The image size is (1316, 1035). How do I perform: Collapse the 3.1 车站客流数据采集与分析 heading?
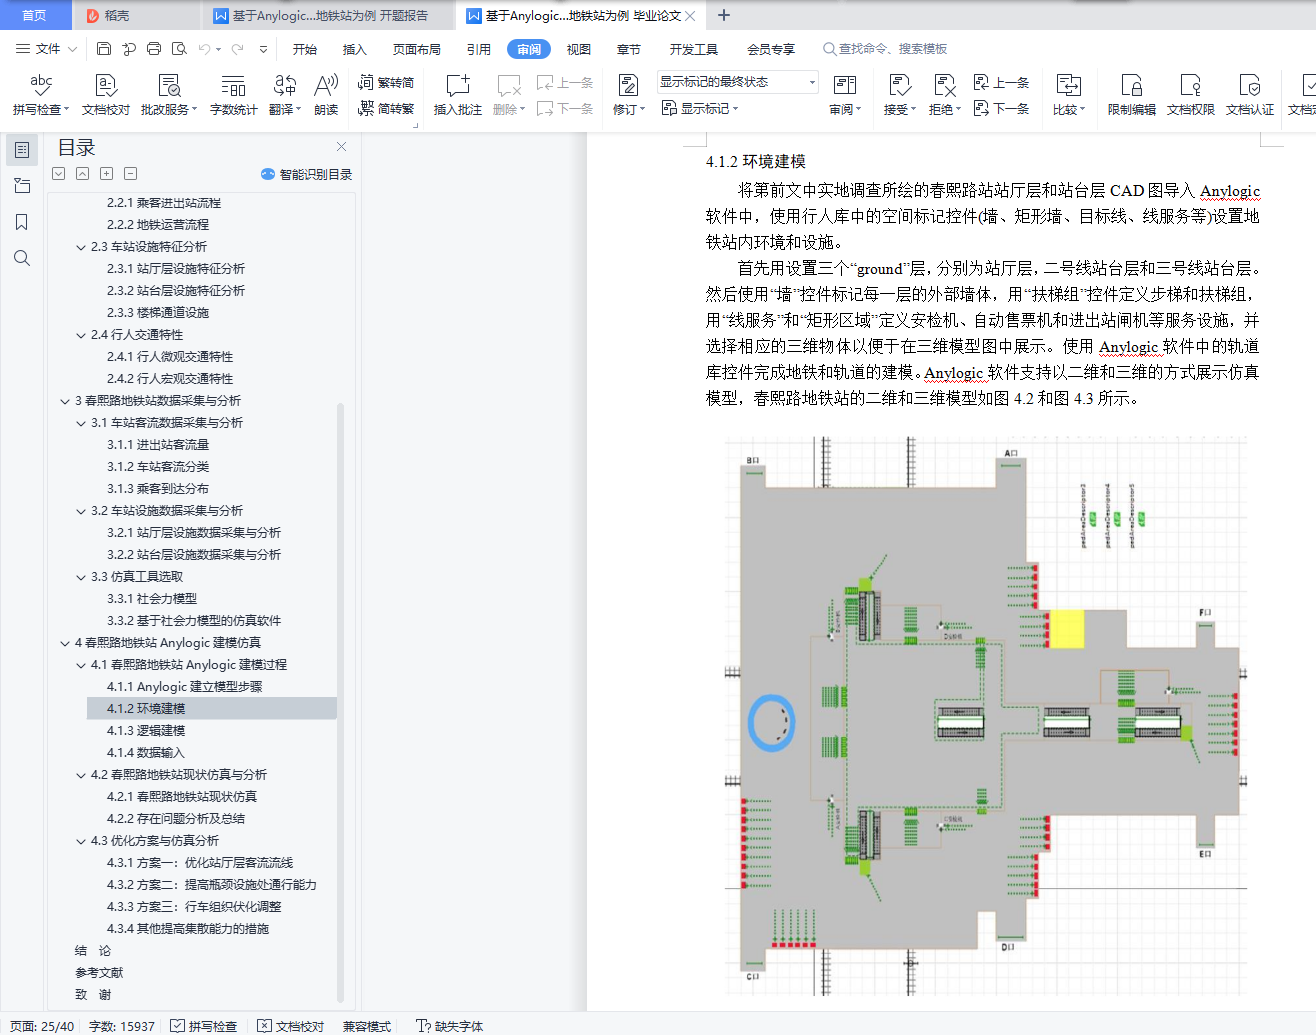(x=81, y=423)
